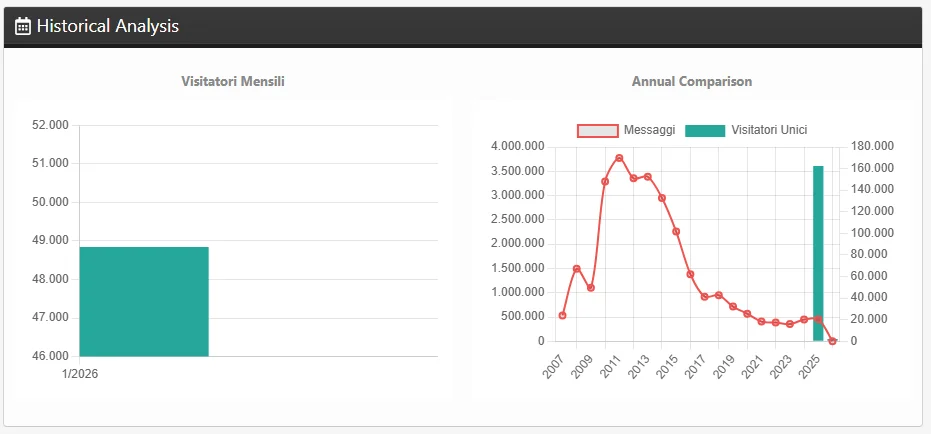
Task: Click the calendar icon beside Historical Analysis
Action: tap(23, 27)
